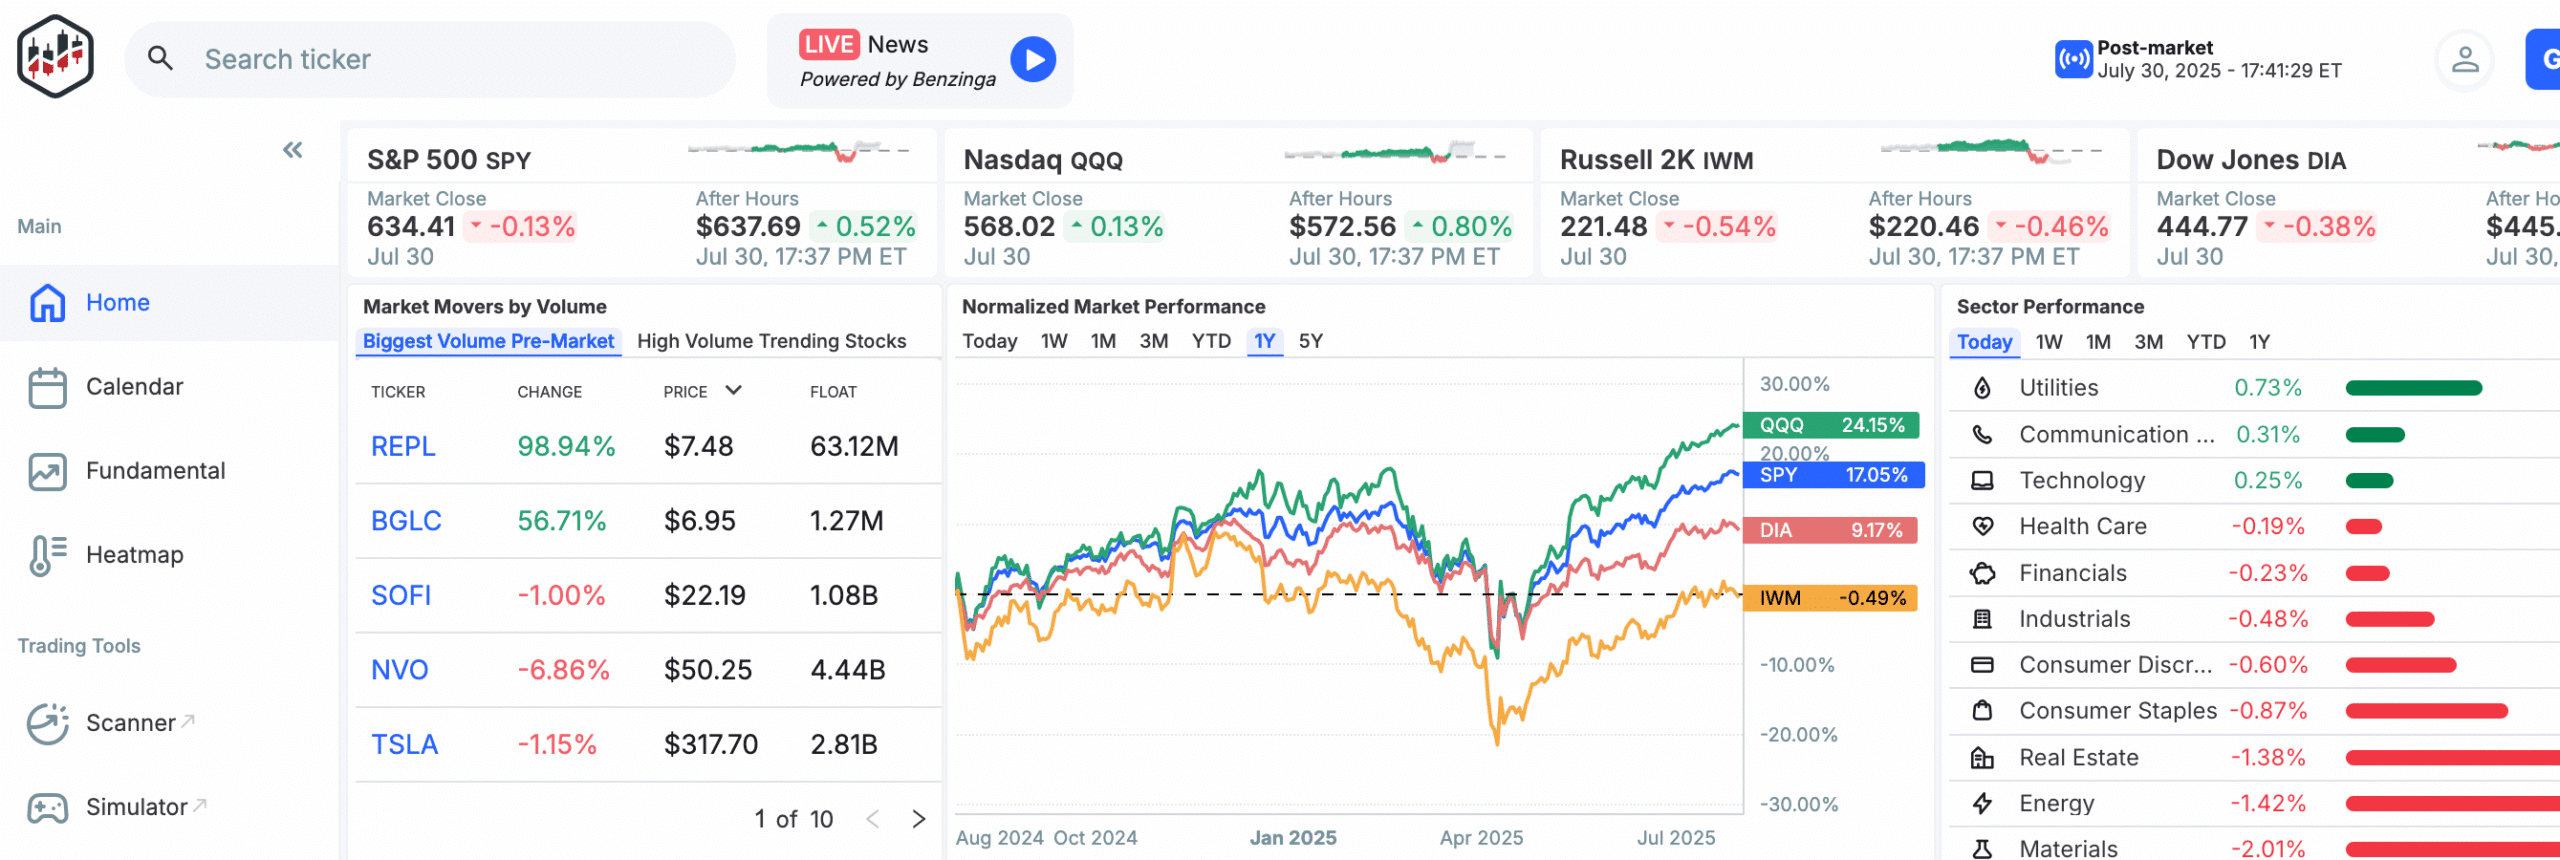
Task: Go to next page of market movers
Action: pyautogui.click(x=918, y=819)
